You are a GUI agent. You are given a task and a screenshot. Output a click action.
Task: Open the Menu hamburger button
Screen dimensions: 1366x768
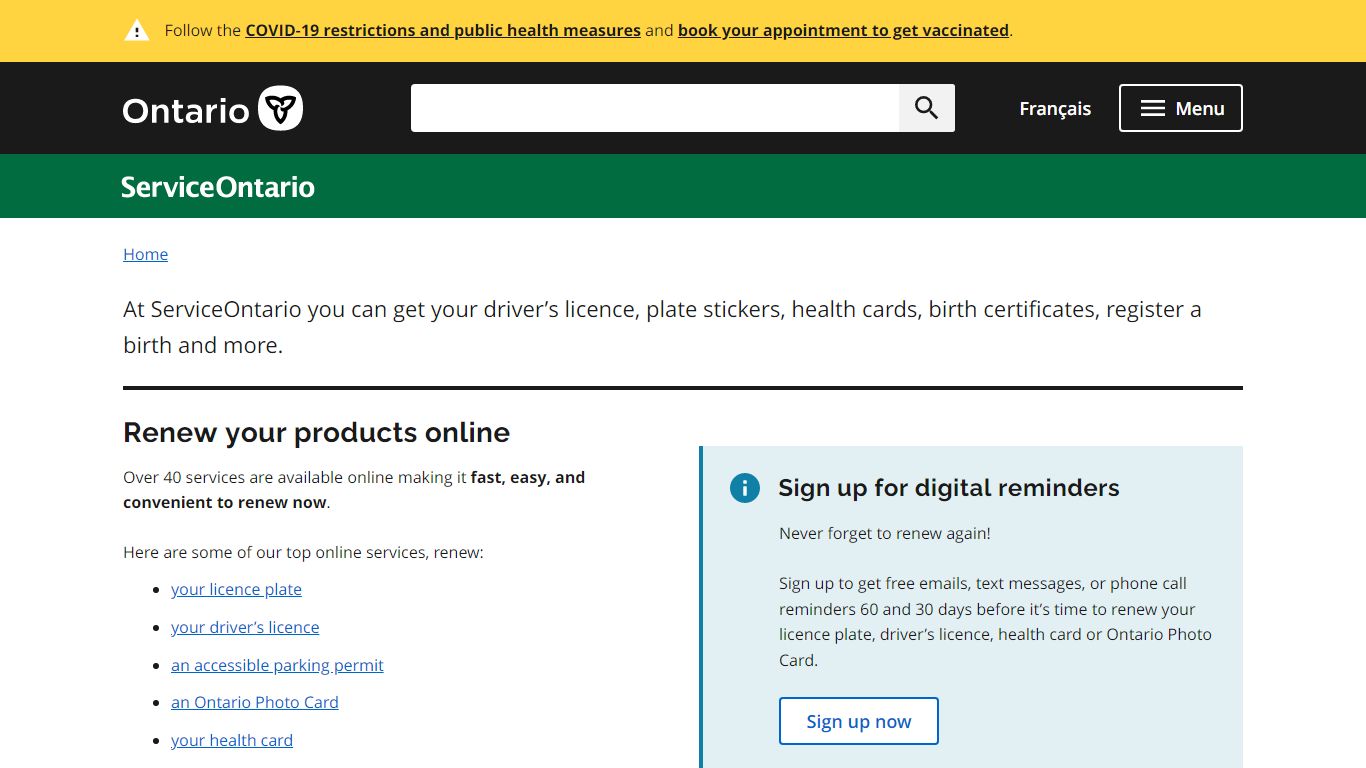[x=1181, y=108]
